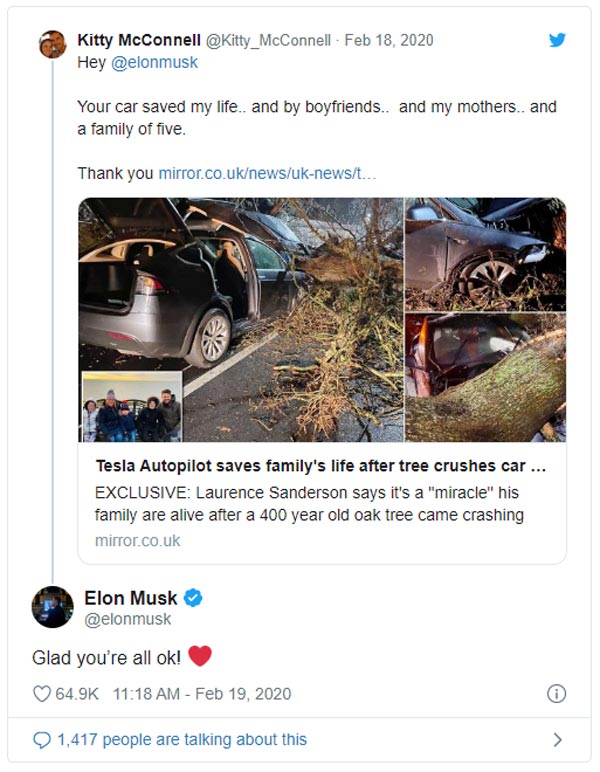
Task: Open the Feb 18, 2020 date link
Action: (390, 42)
